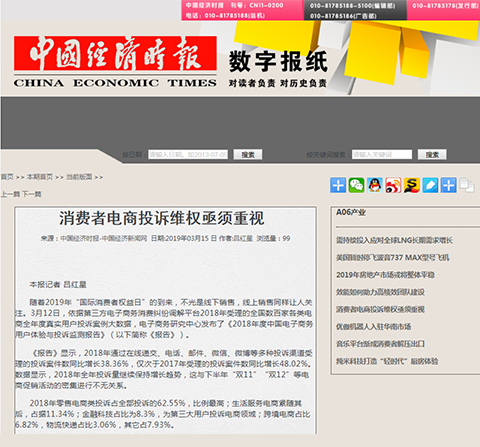Click the yellow Sohu share icon
The width and height of the screenshot is (480, 447).
(x=412, y=185)
